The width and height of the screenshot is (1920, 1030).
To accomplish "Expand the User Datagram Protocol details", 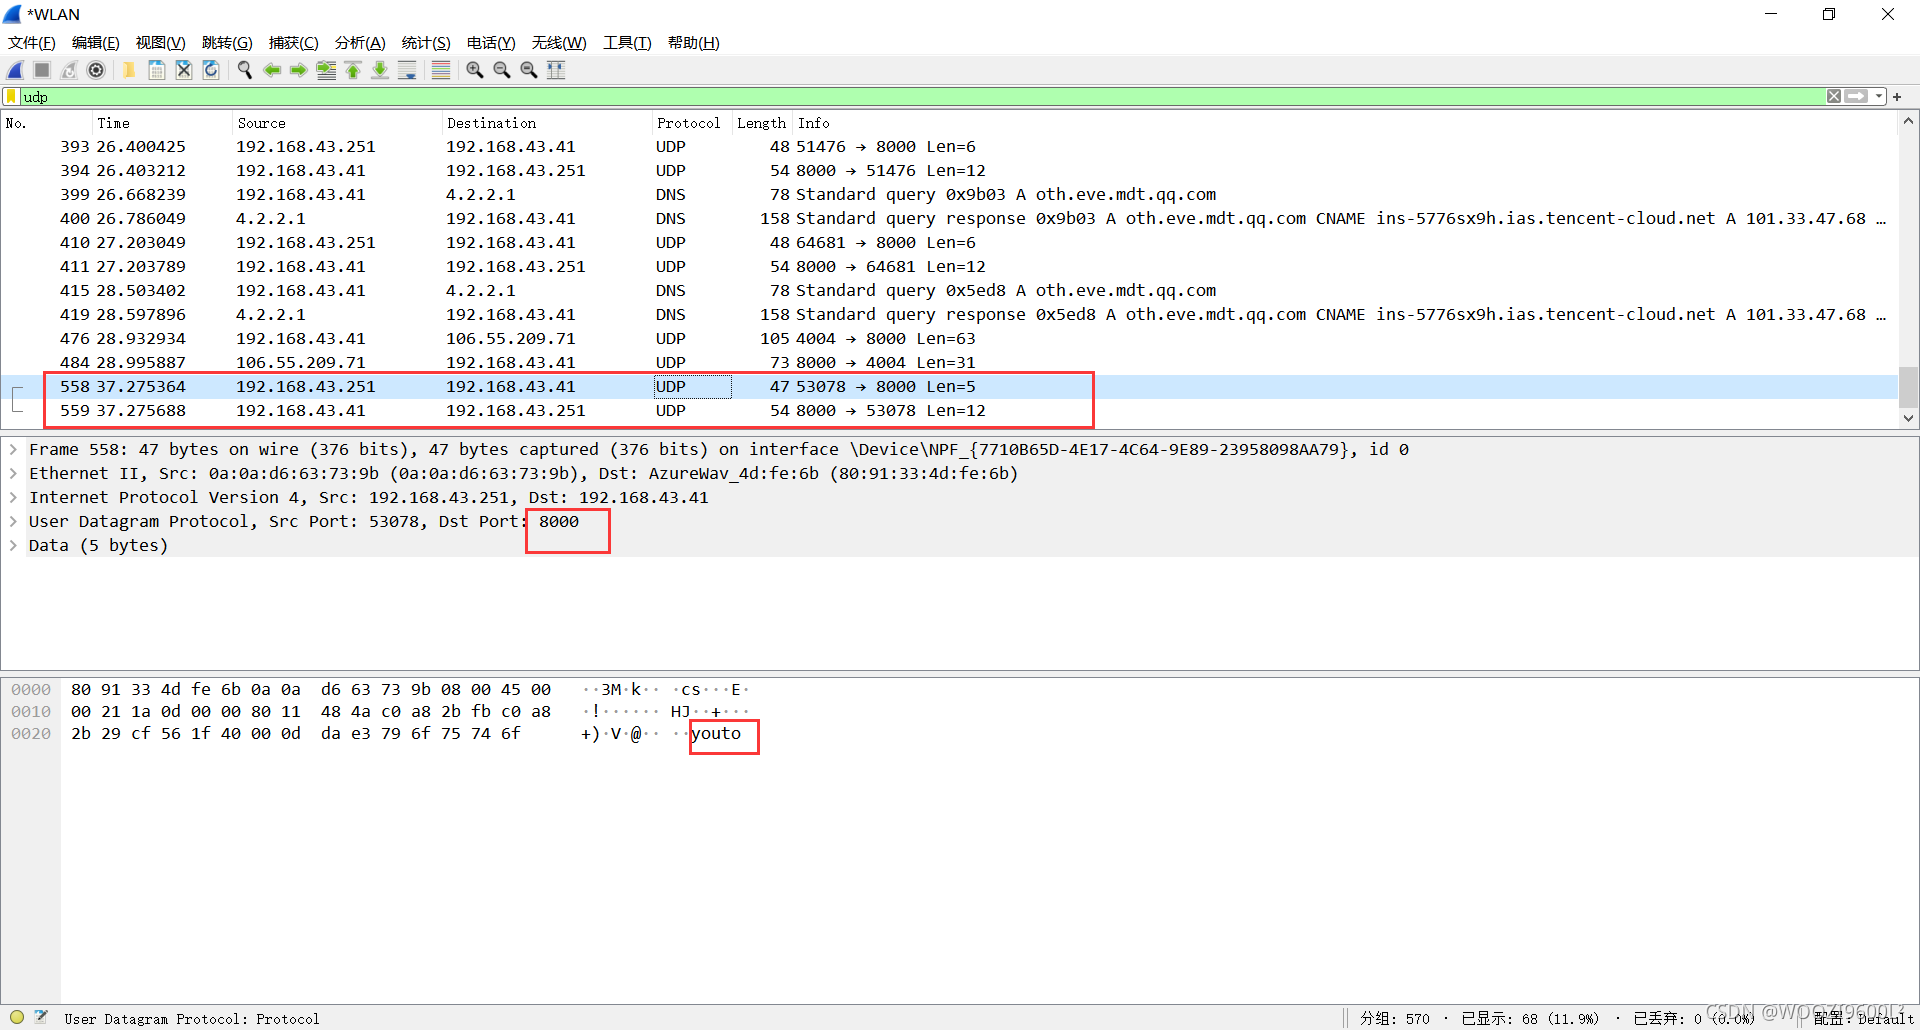I will 13,522.
